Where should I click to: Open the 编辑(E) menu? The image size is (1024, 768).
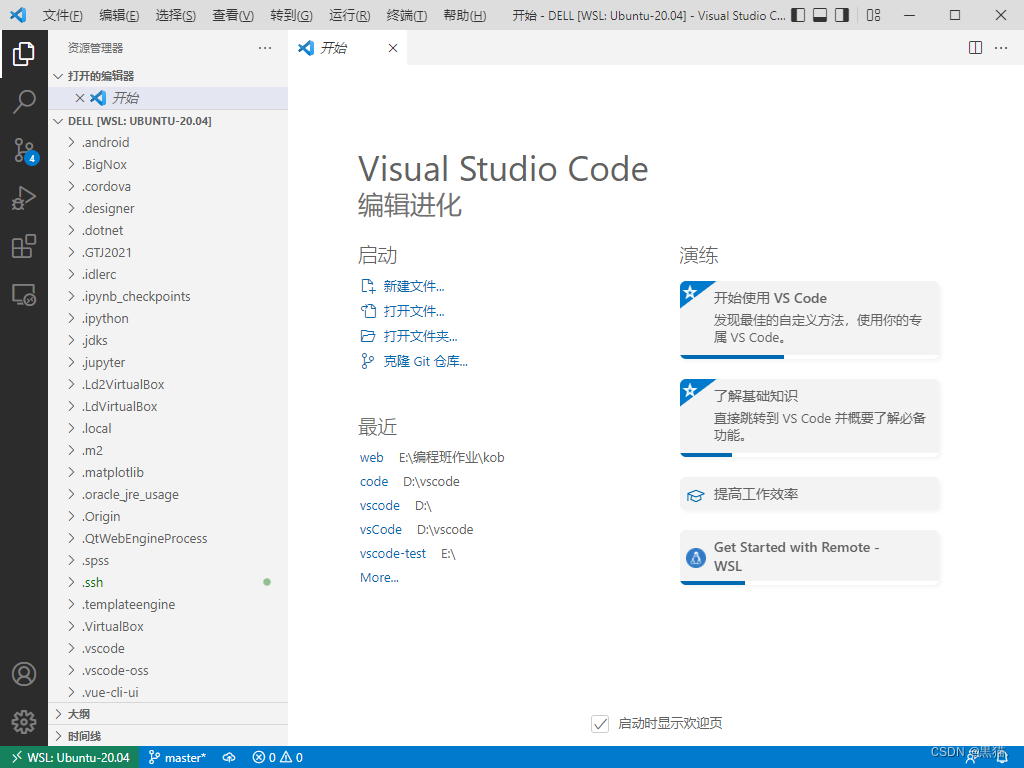point(120,15)
